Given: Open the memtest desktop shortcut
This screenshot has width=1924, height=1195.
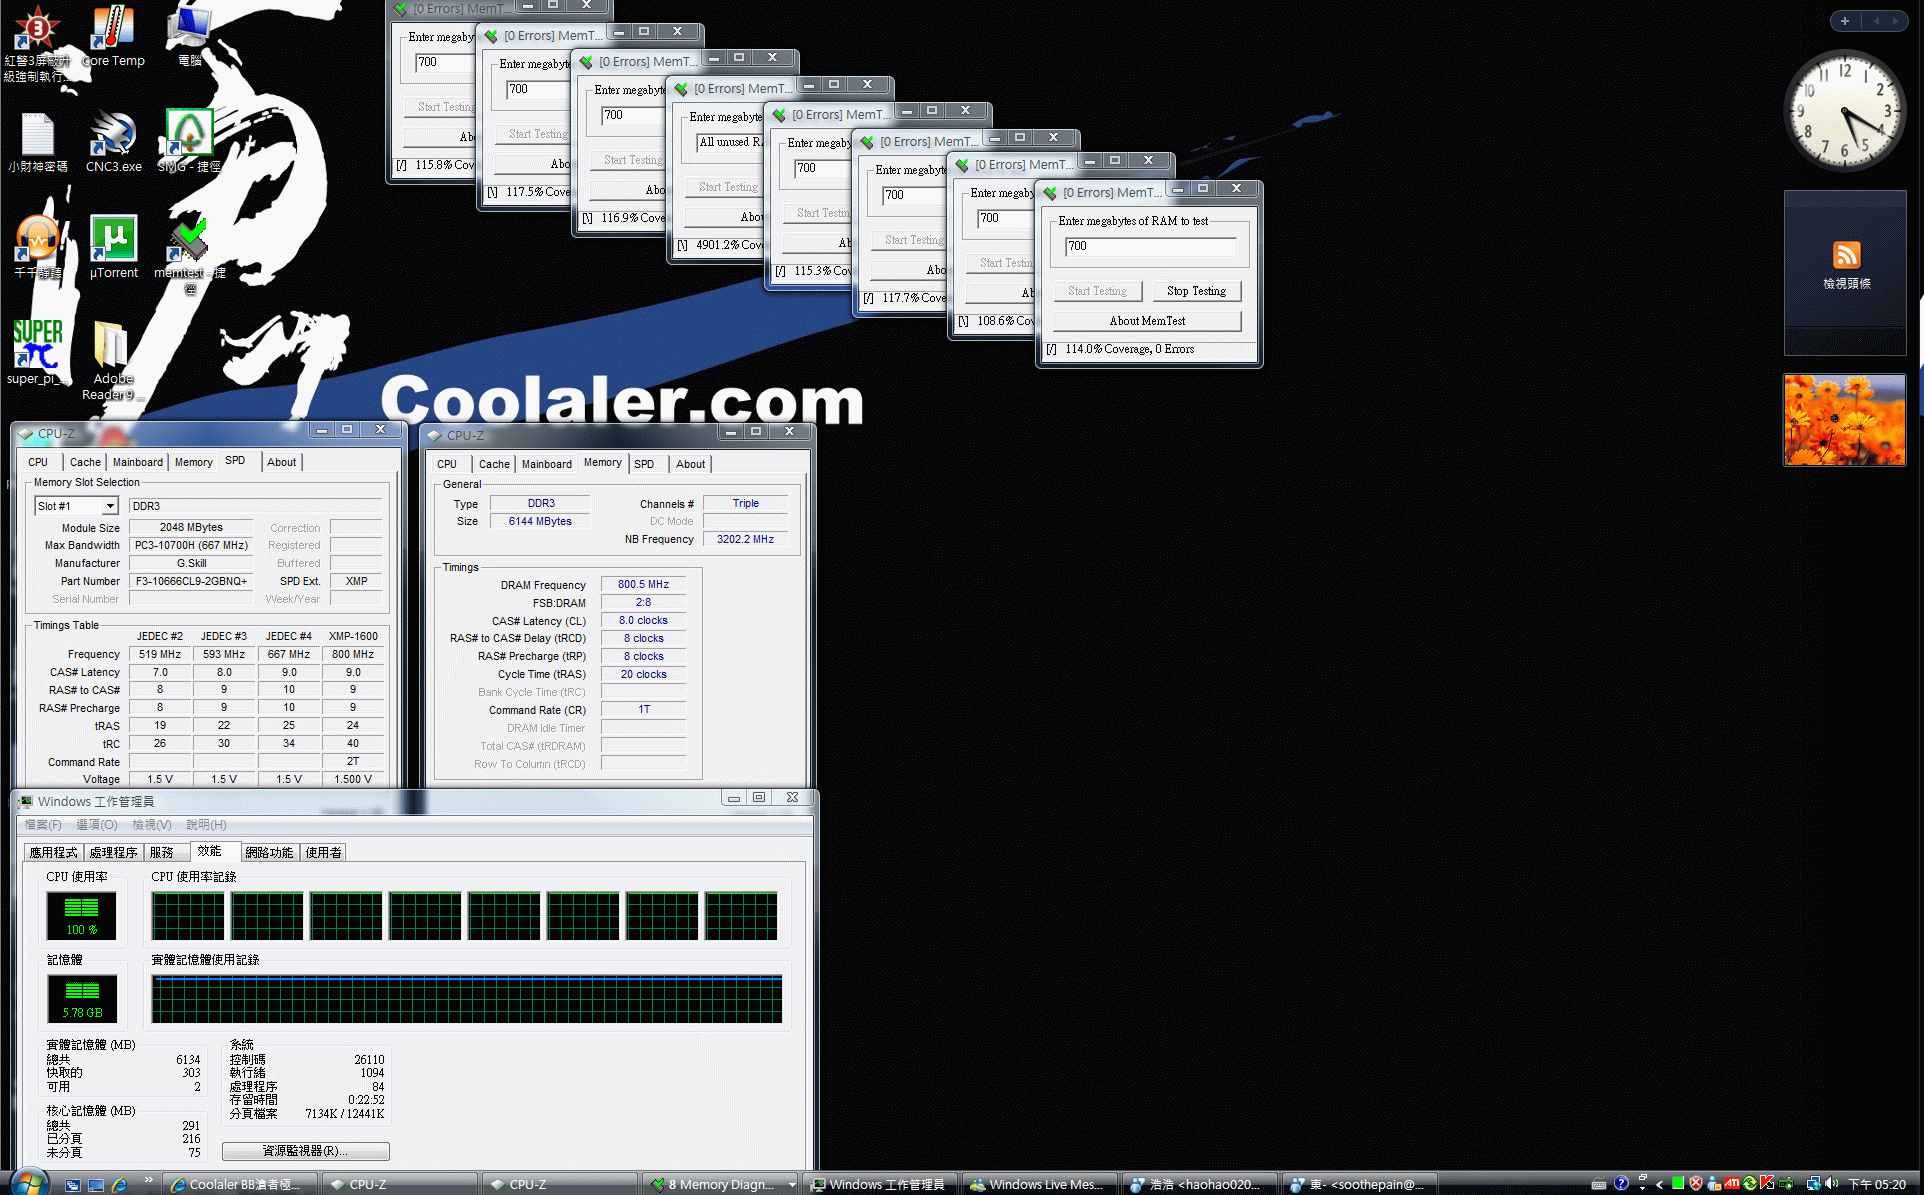Looking at the screenshot, I should (x=189, y=255).
